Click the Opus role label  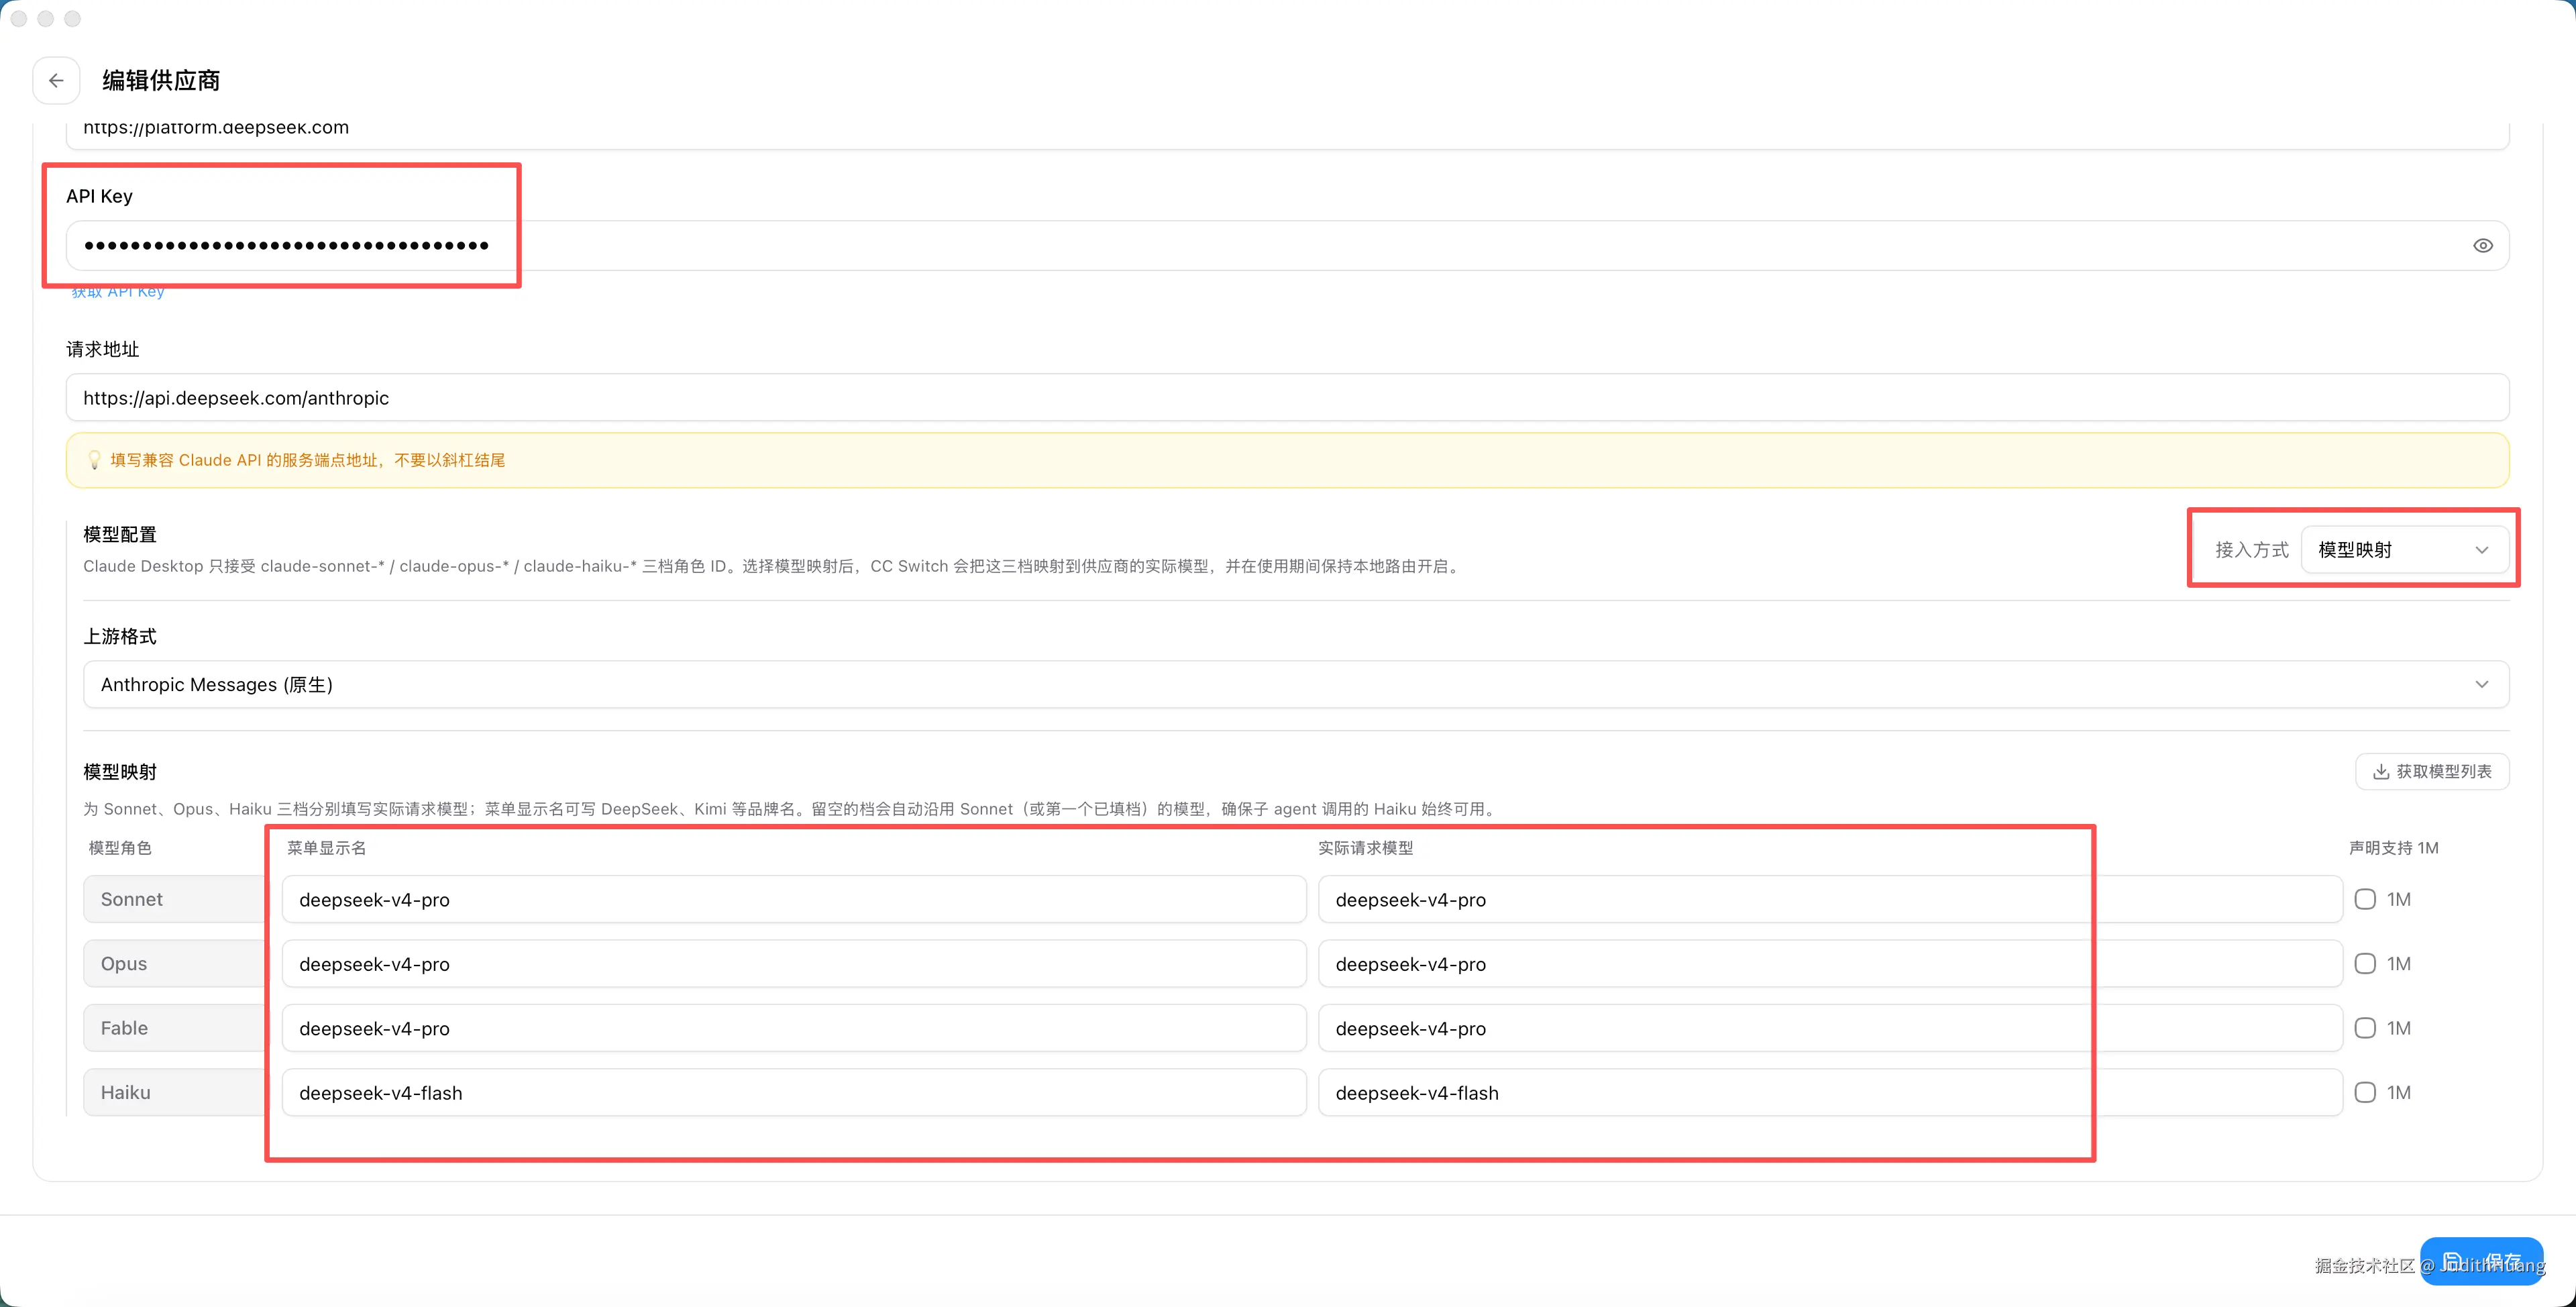click(x=124, y=963)
